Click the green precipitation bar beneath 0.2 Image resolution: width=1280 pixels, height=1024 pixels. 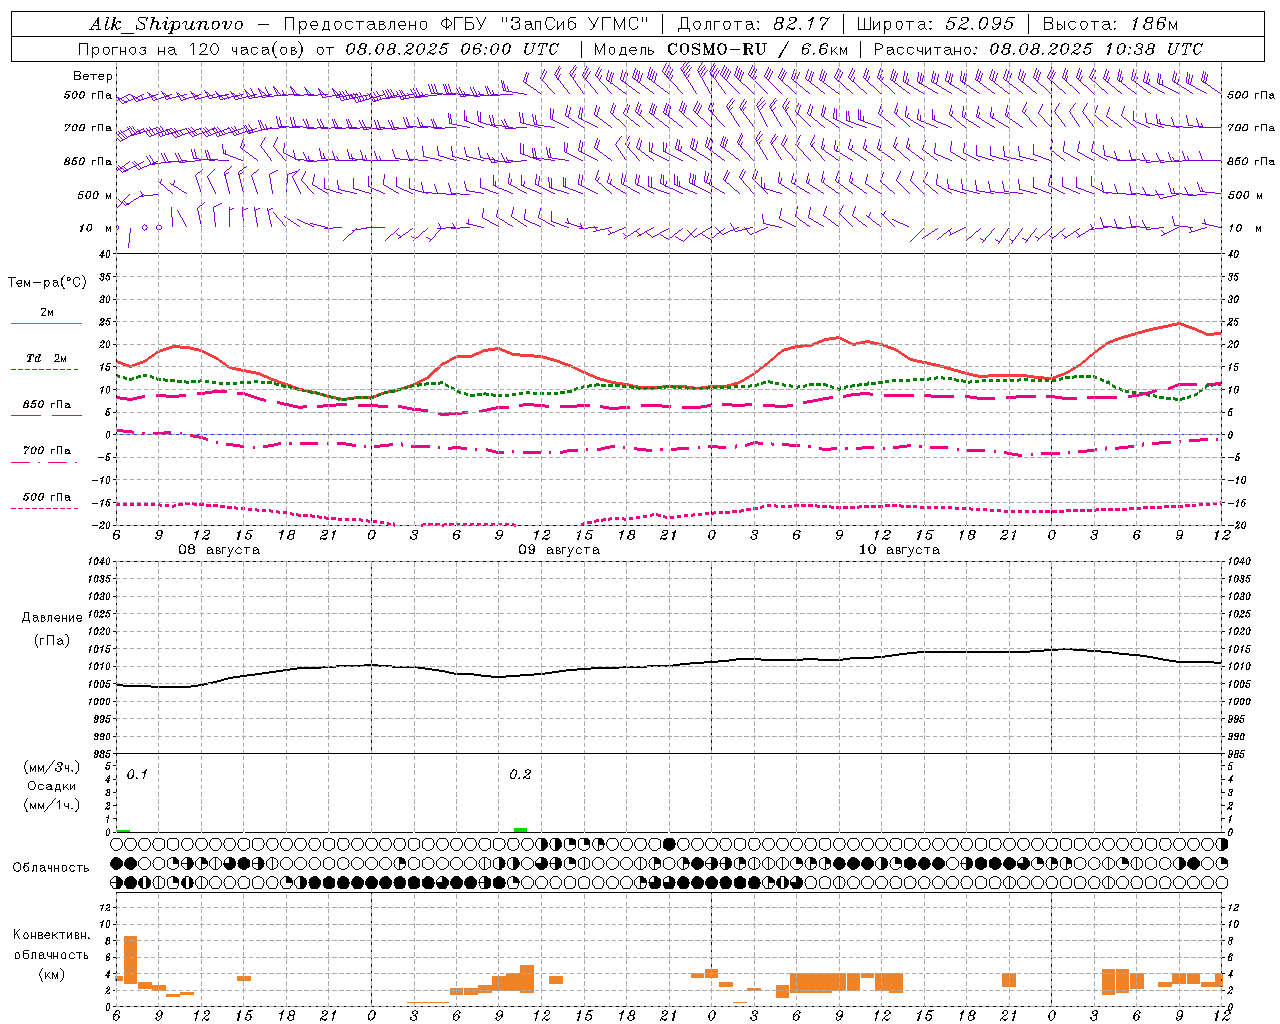(520, 830)
